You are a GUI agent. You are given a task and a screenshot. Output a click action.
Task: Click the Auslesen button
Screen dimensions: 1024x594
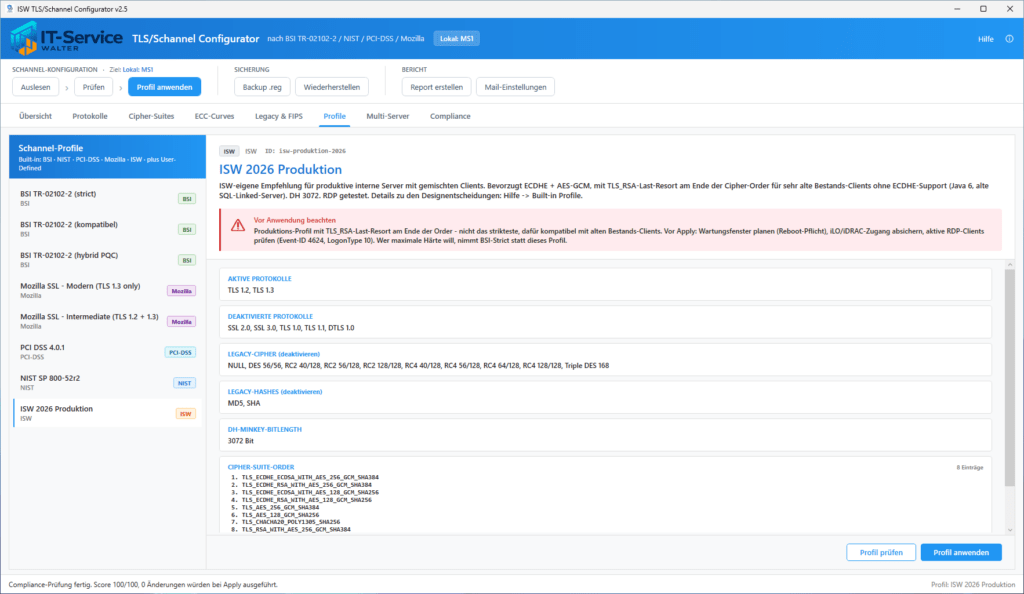click(x=35, y=87)
